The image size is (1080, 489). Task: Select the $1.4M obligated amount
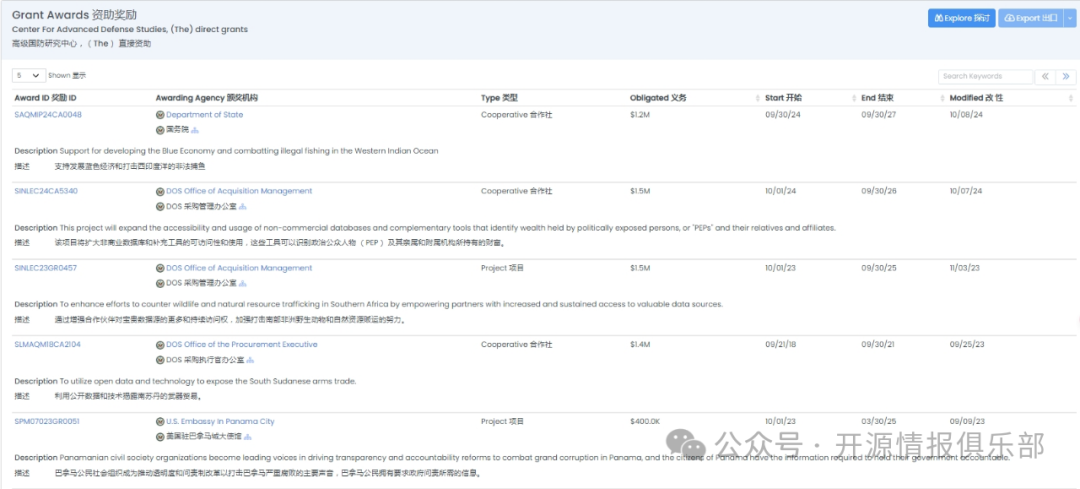pos(640,345)
